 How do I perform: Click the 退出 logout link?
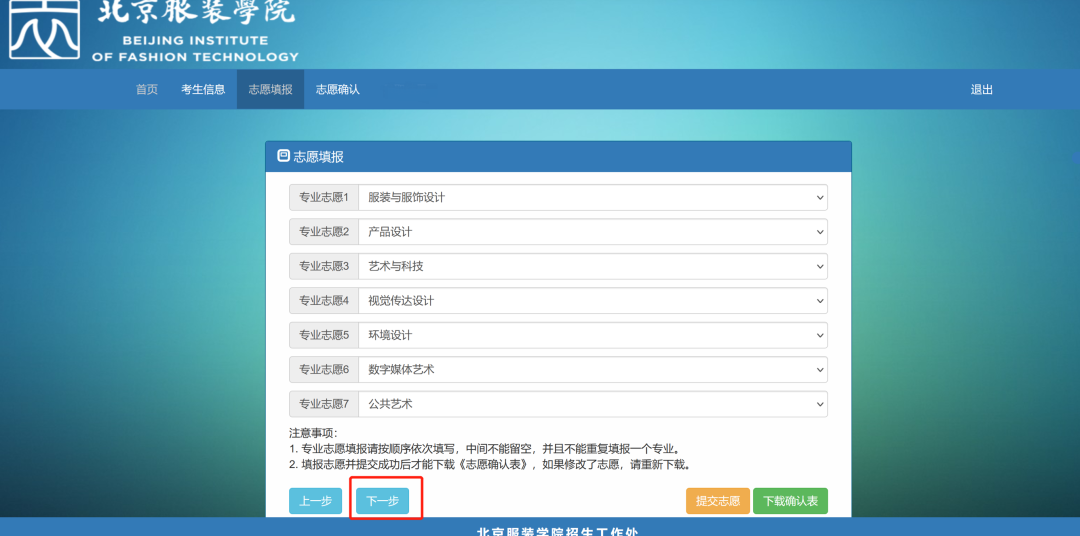coord(982,90)
